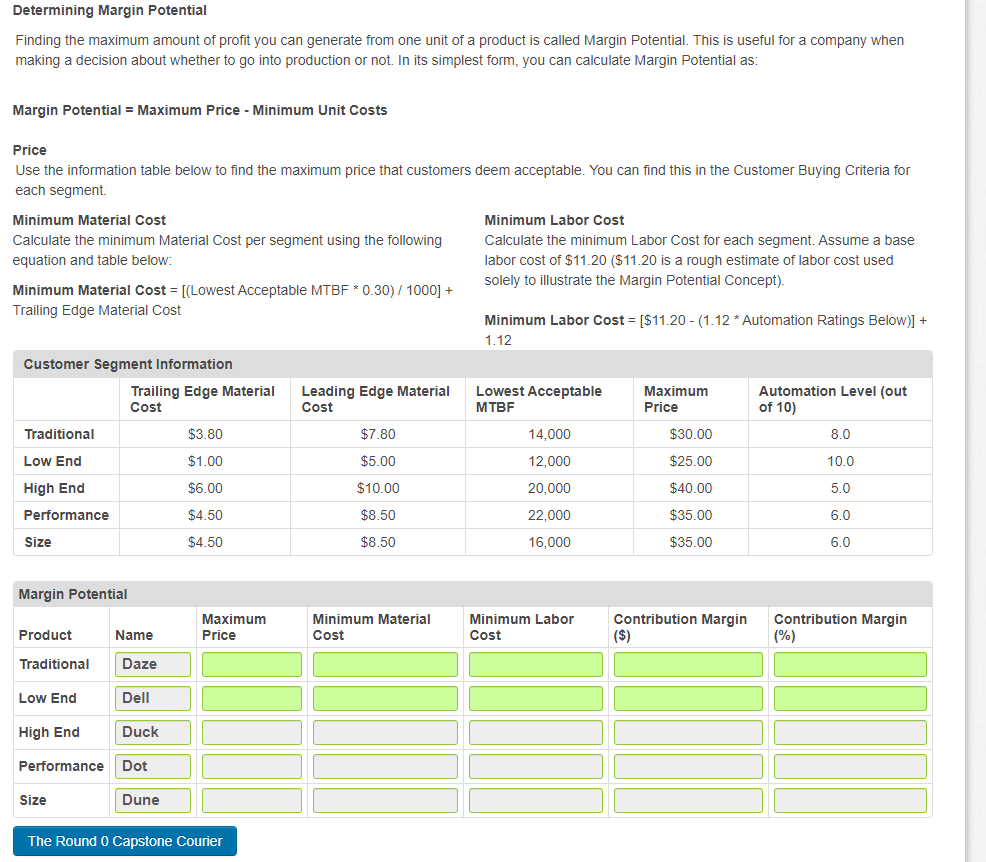Click High End's Maximum Price field
The width and height of the screenshot is (986, 862).
coord(250,731)
